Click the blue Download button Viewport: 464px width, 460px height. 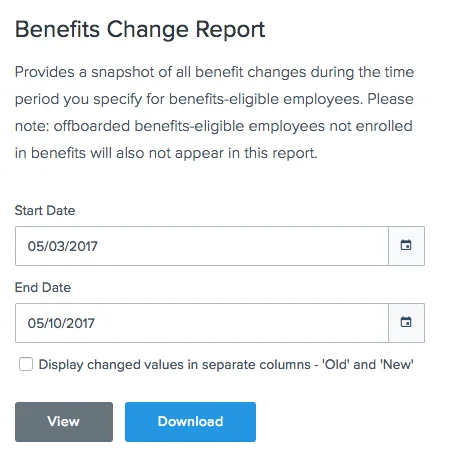pyautogui.click(x=190, y=422)
